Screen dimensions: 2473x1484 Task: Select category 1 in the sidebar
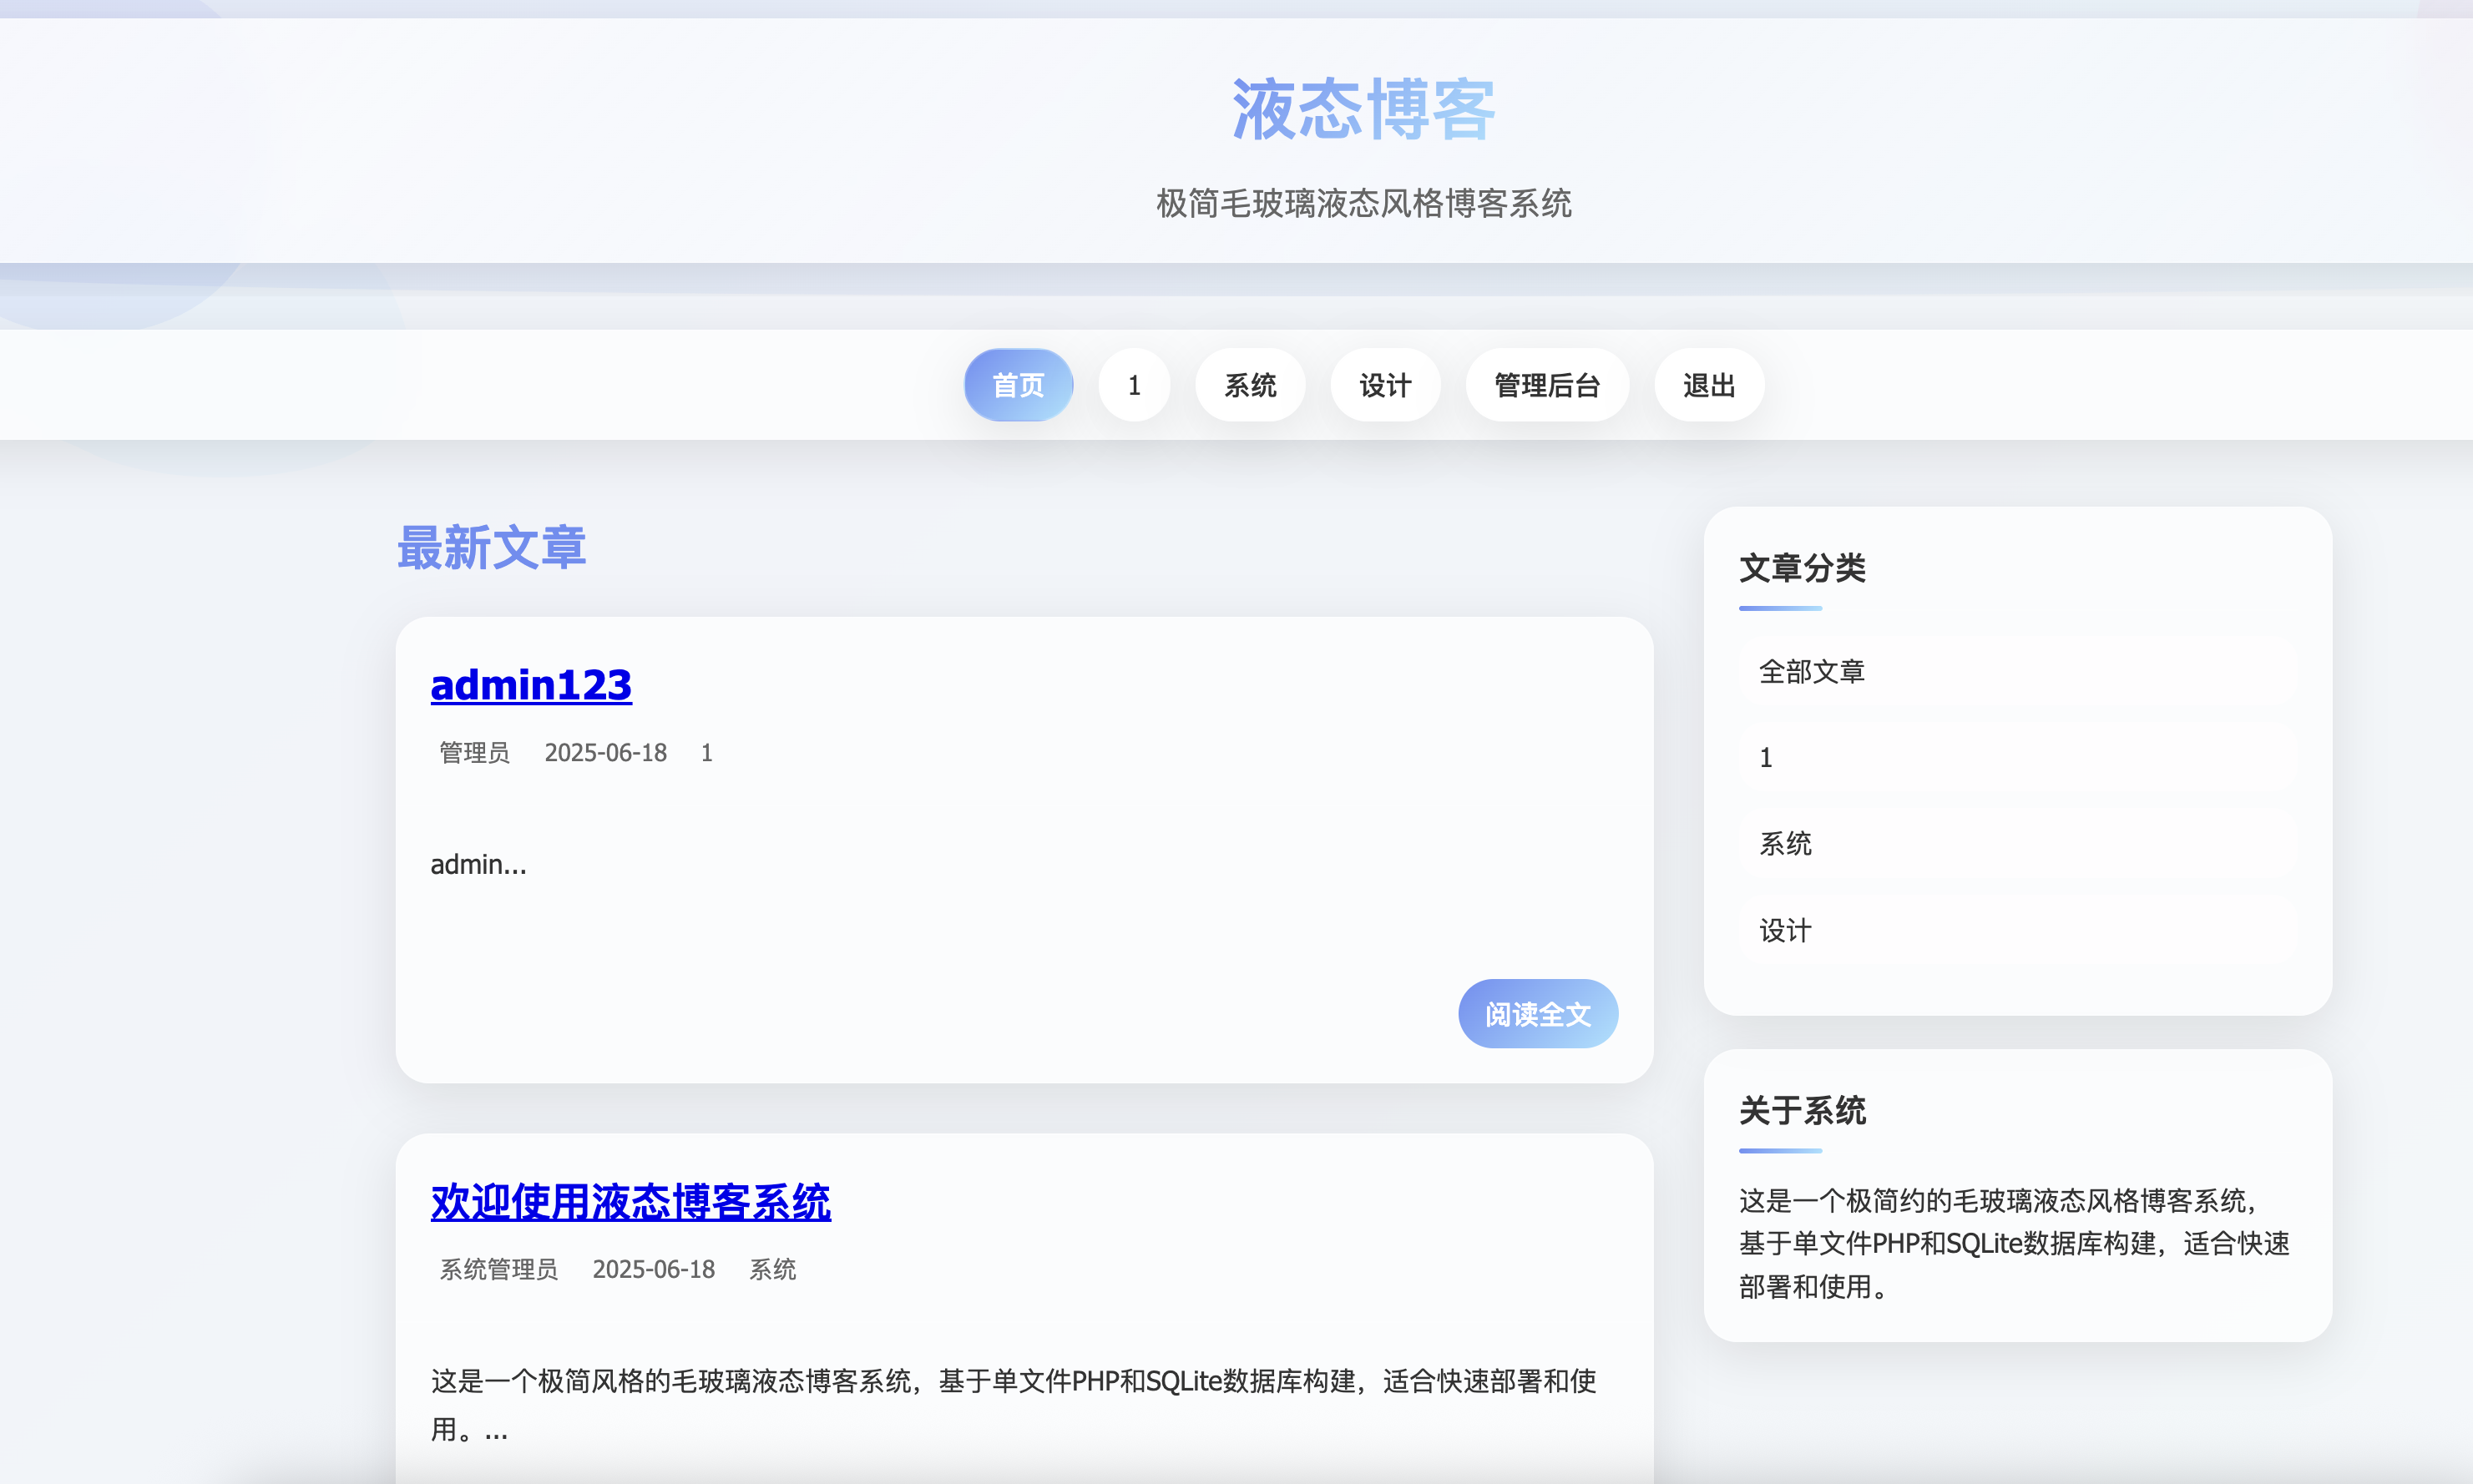(x=1766, y=757)
